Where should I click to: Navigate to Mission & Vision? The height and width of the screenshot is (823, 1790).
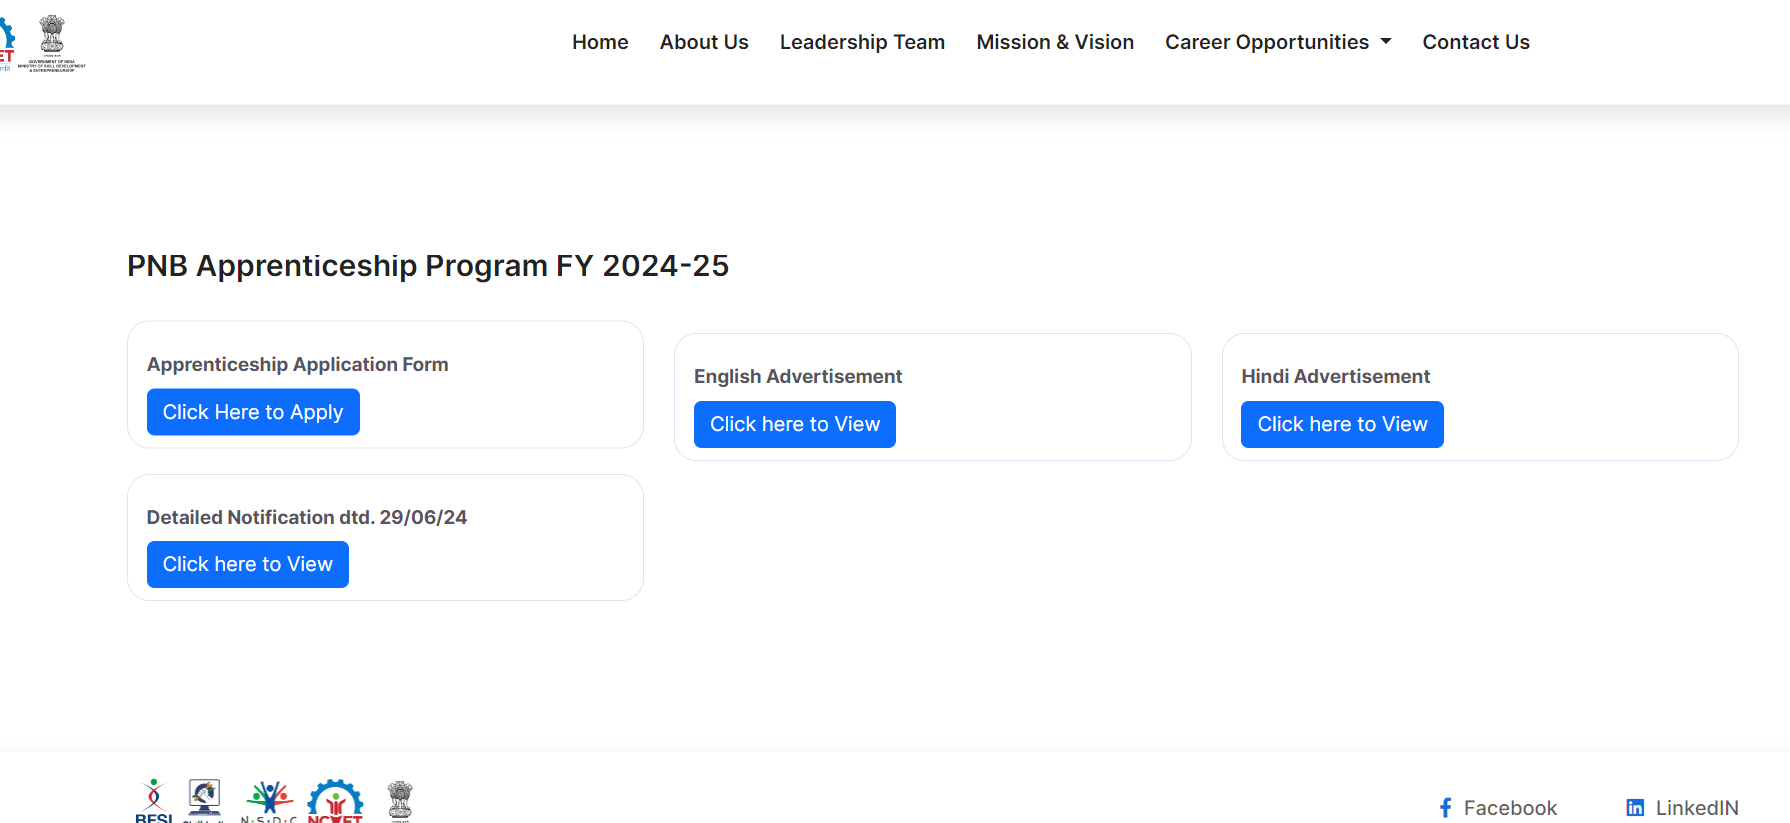click(x=1055, y=42)
